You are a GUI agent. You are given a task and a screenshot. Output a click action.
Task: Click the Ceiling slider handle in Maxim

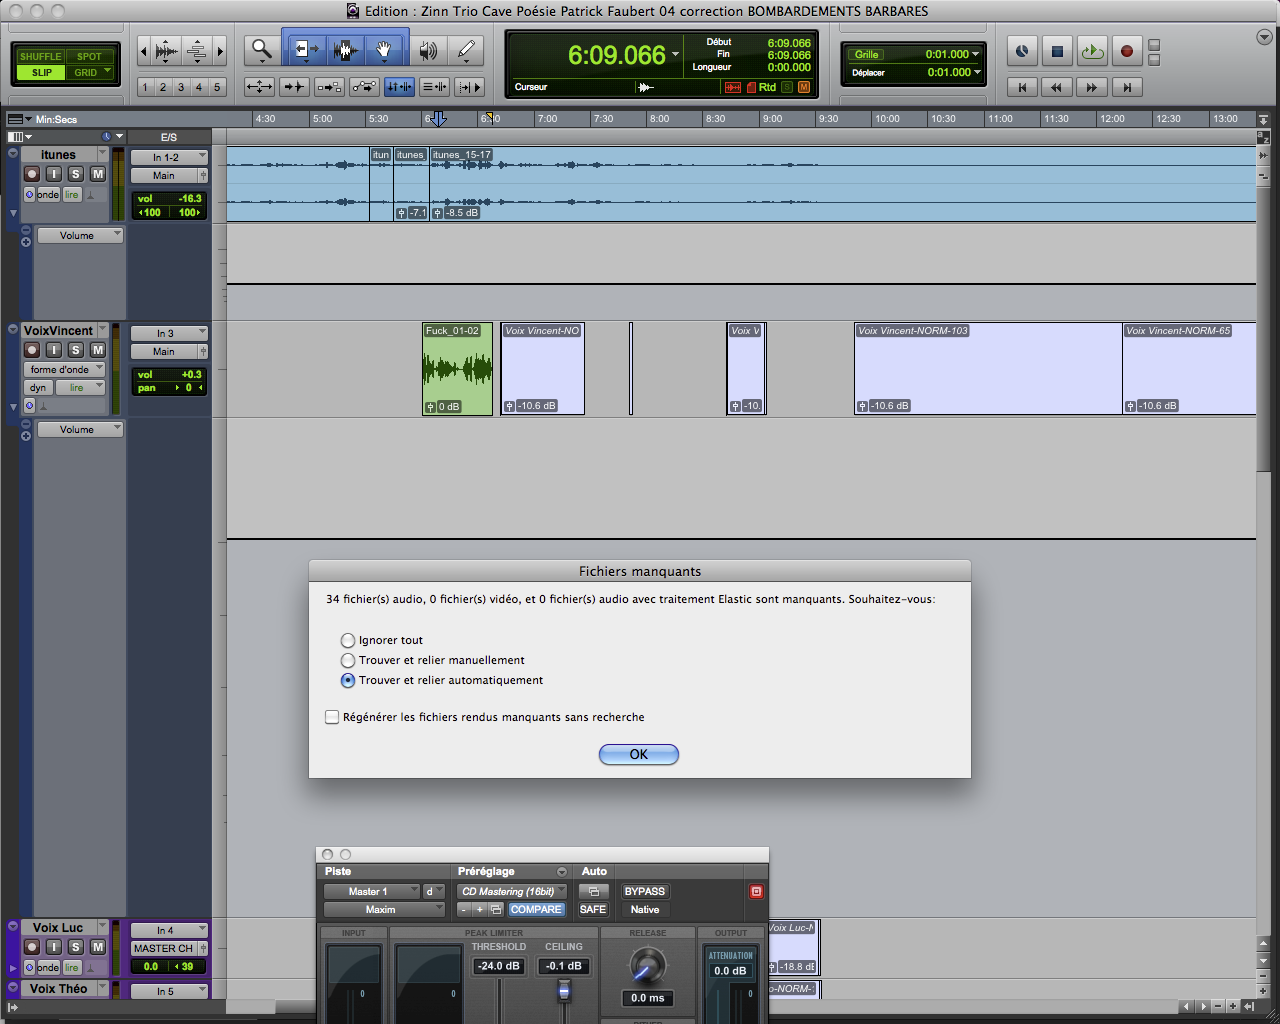564,990
